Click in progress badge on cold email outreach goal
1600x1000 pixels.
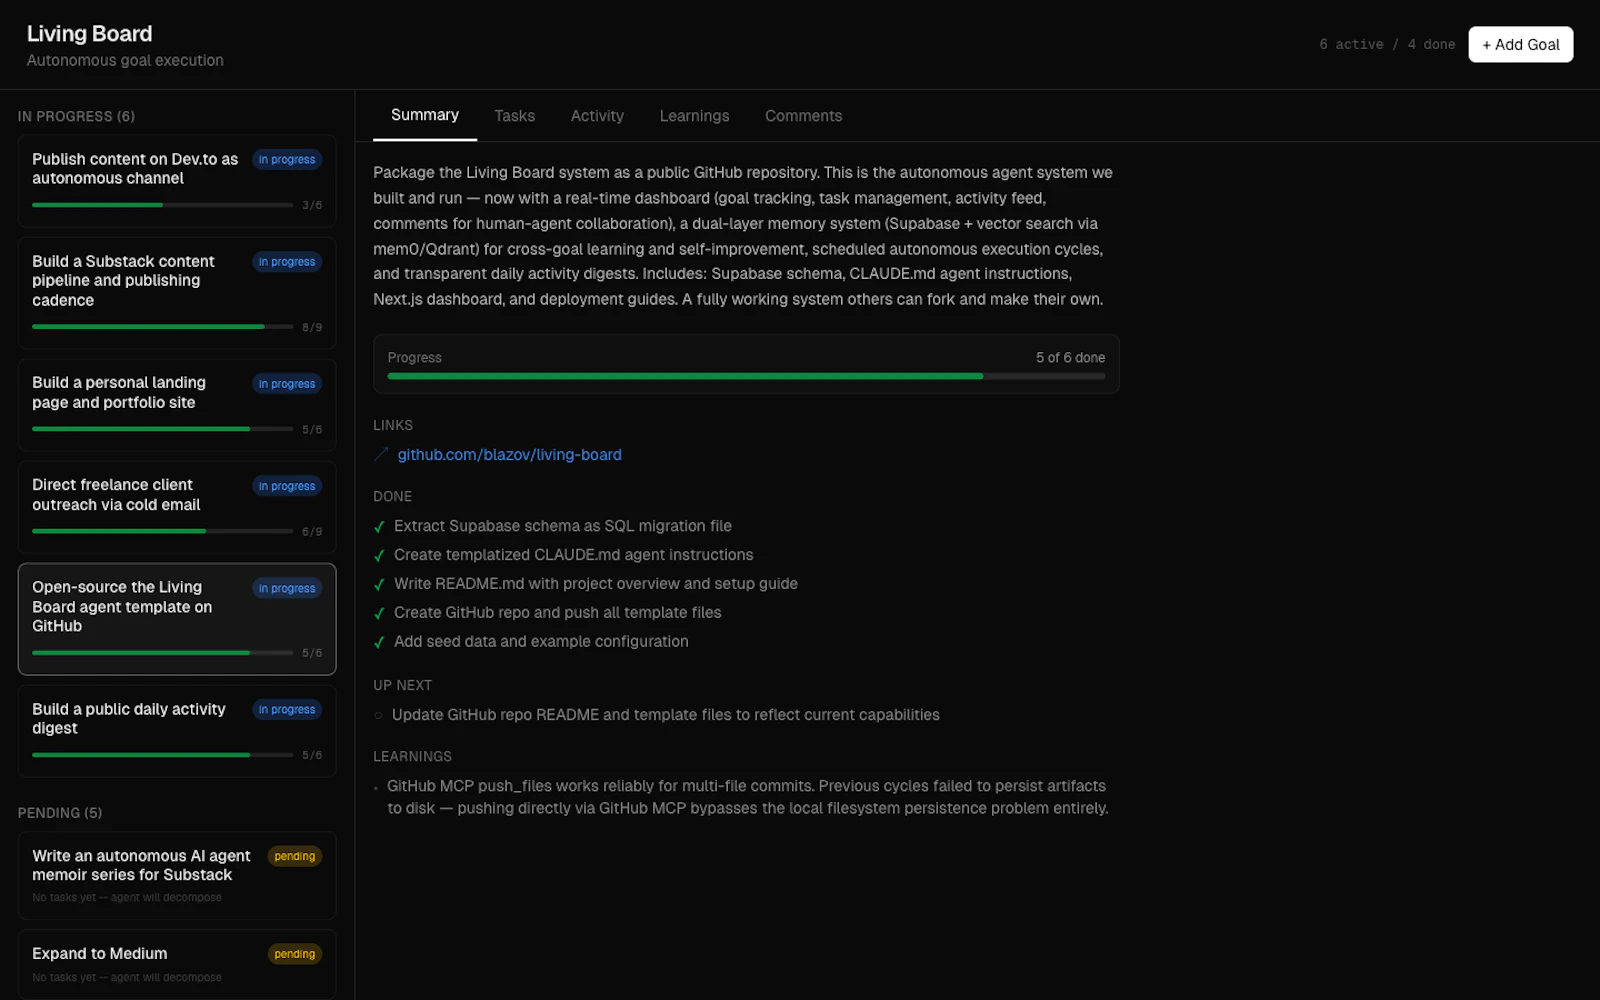click(287, 486)
